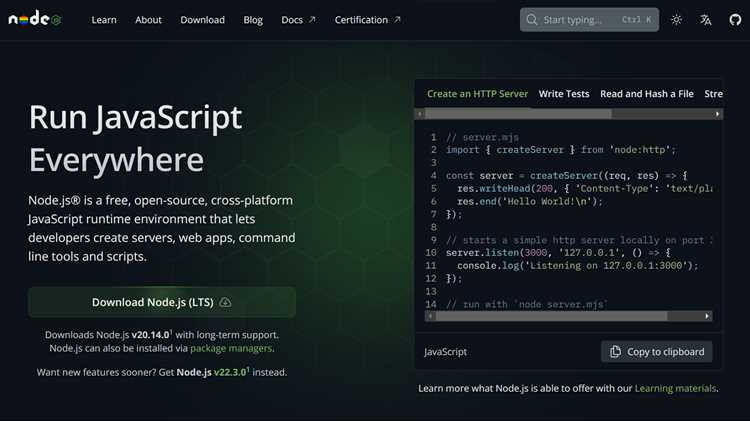Click the Copy to clipboard button
Screen dimensions: 750x421
656,352
